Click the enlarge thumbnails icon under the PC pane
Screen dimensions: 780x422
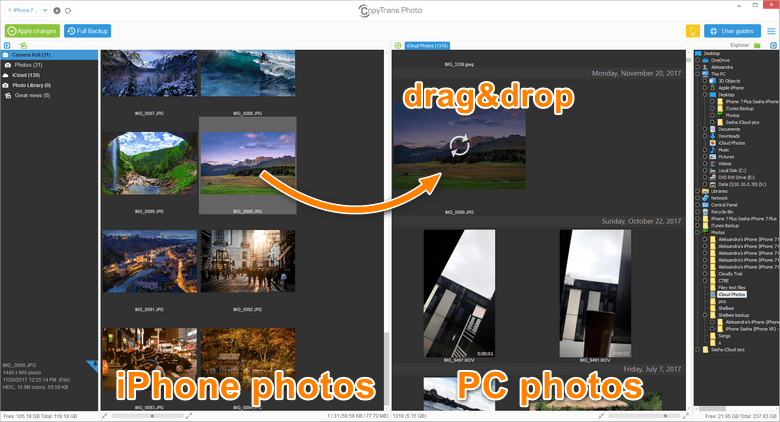click(686, 416)
